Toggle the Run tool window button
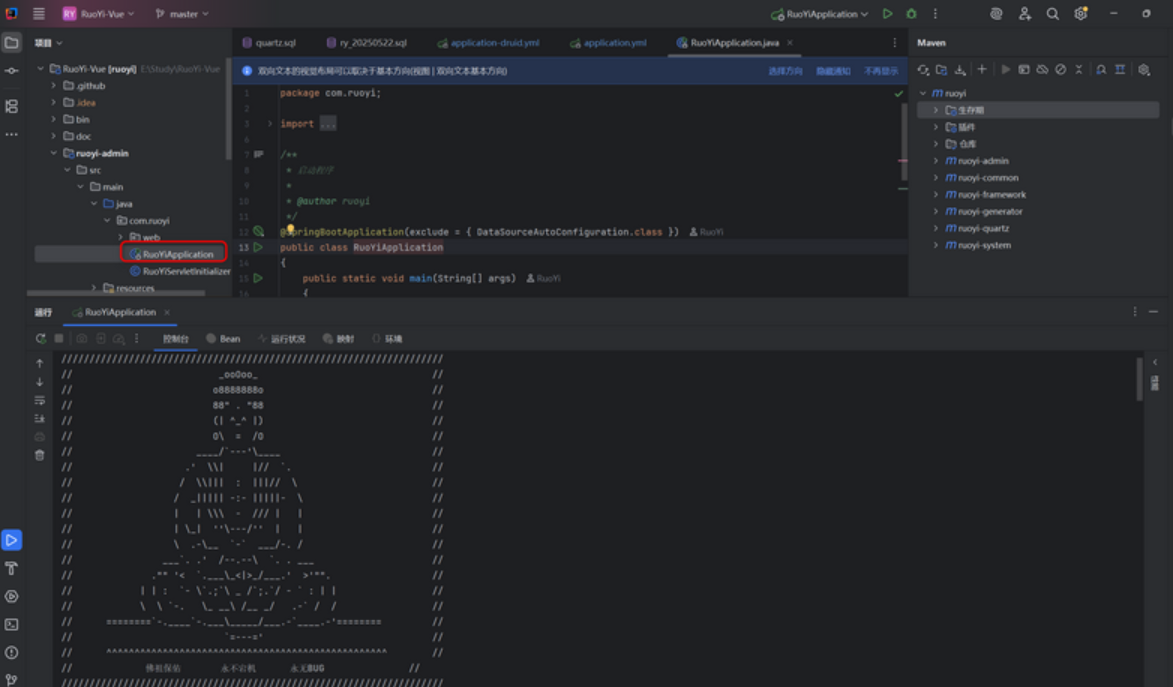Screen dimensions: 1173x687 tap(11, 540)
